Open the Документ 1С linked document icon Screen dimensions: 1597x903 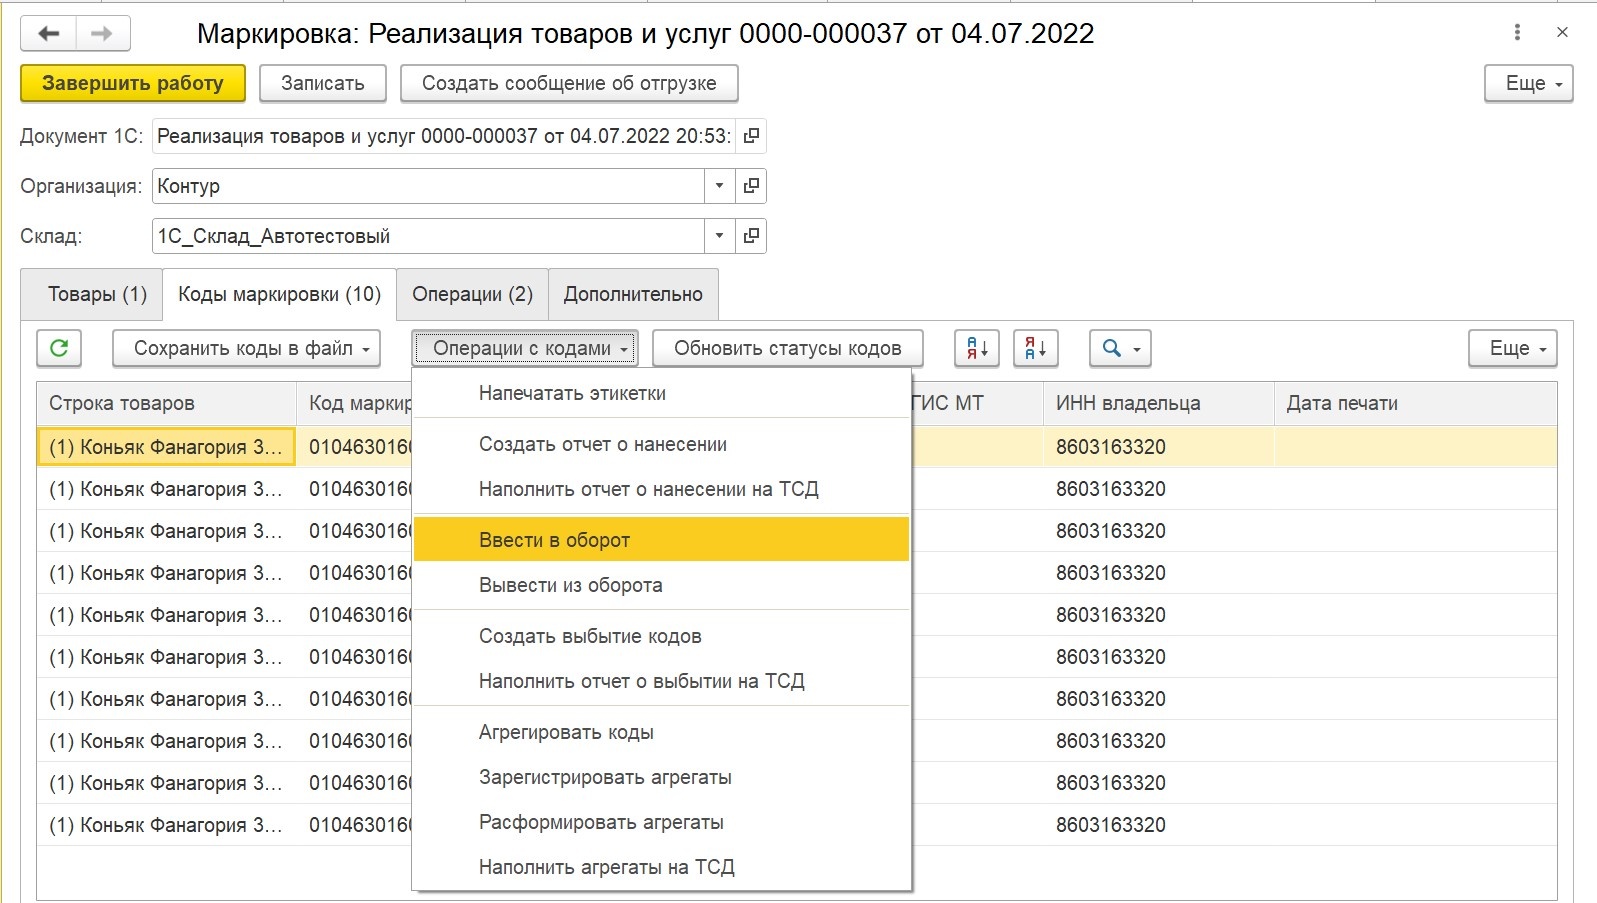point(751,136)
